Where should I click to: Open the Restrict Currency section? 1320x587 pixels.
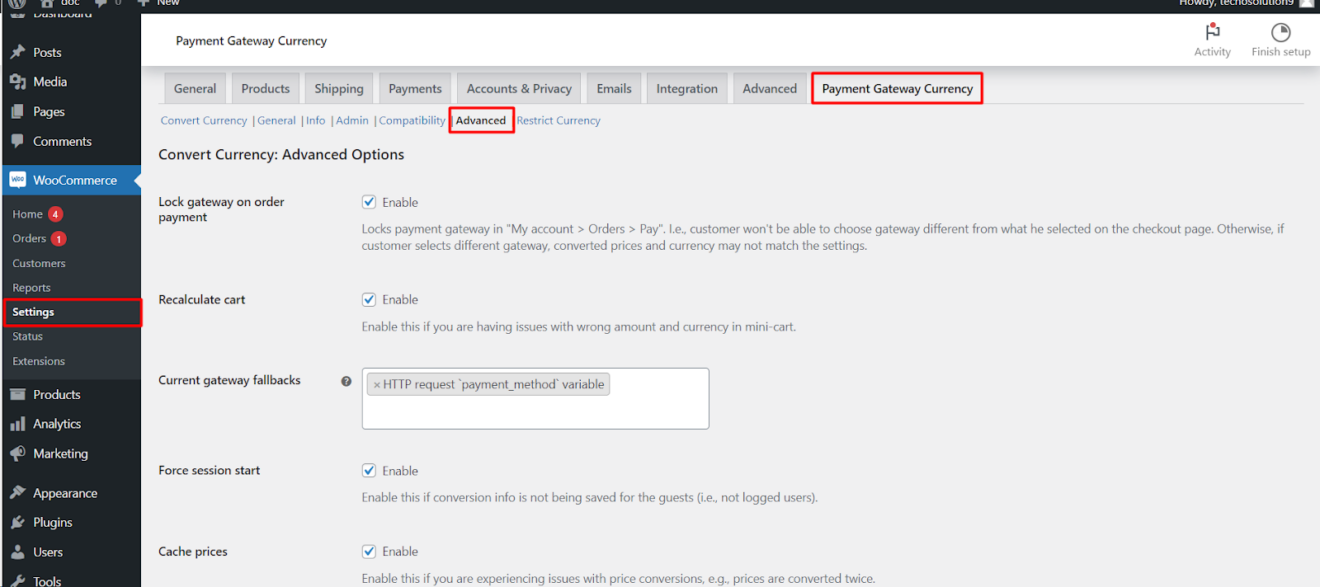coord(558,120)
